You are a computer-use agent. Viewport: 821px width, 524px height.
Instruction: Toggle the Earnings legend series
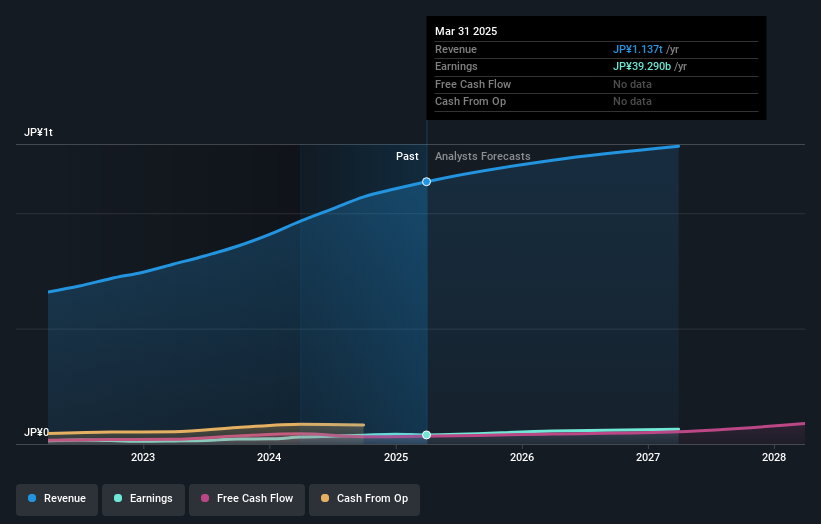pyautogui.click(x=143, y=499)
